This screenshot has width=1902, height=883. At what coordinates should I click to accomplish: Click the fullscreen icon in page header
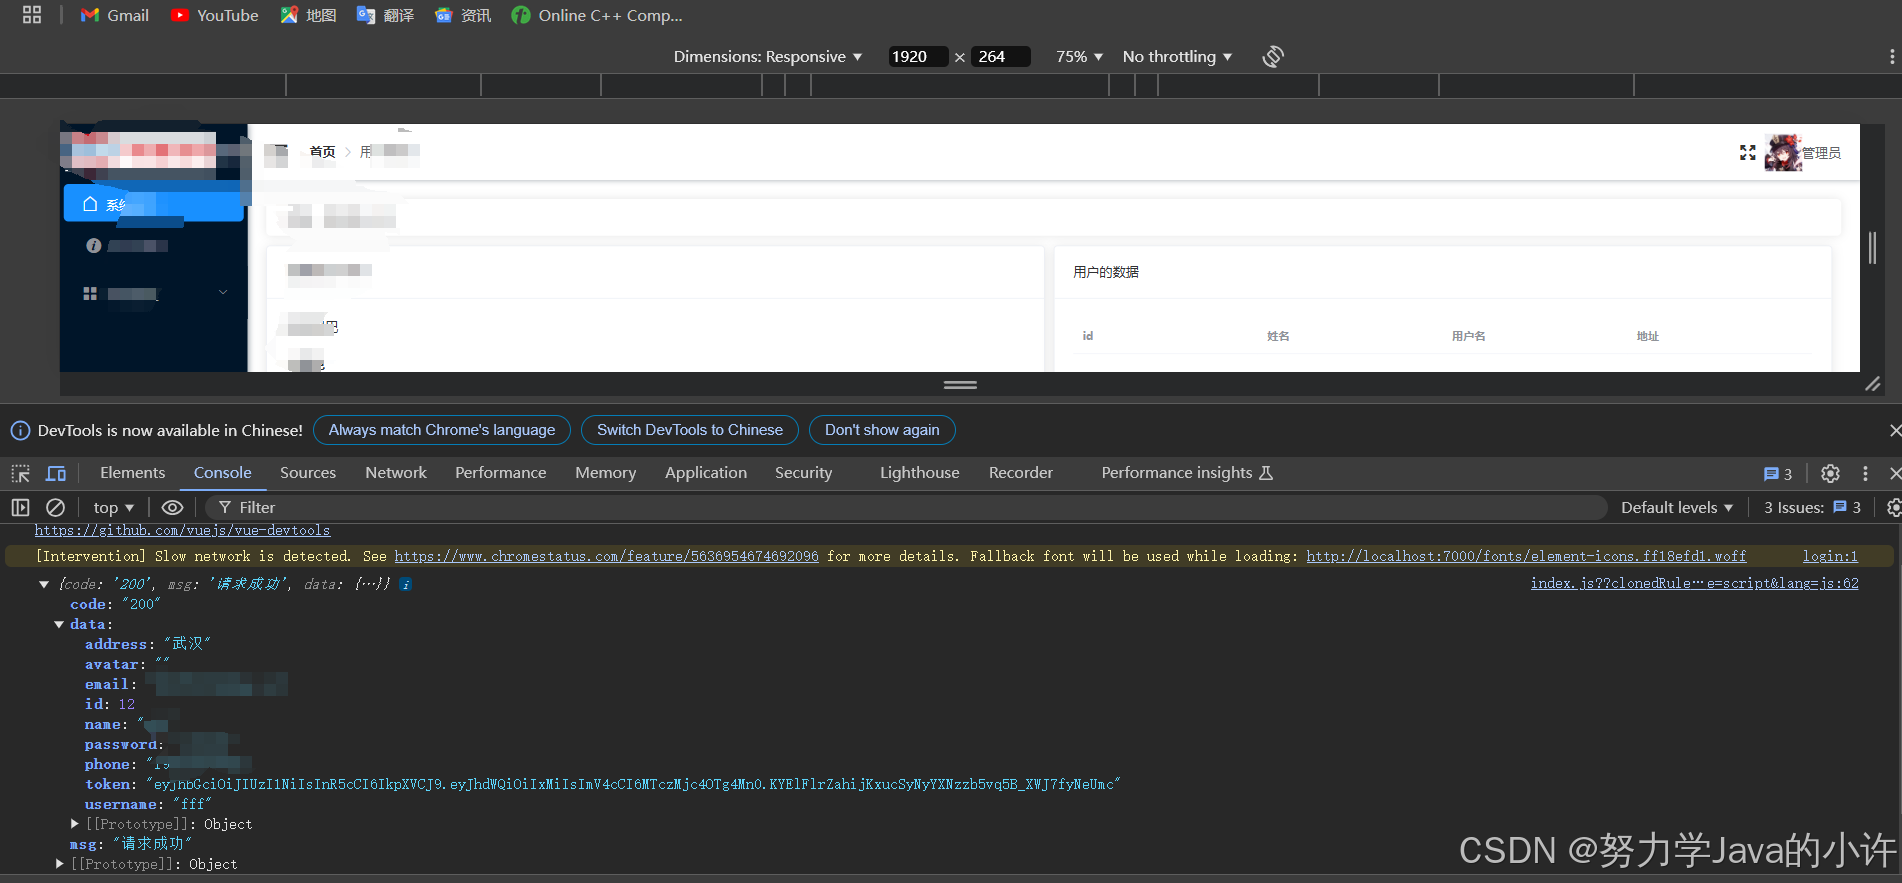point(1747,152)
